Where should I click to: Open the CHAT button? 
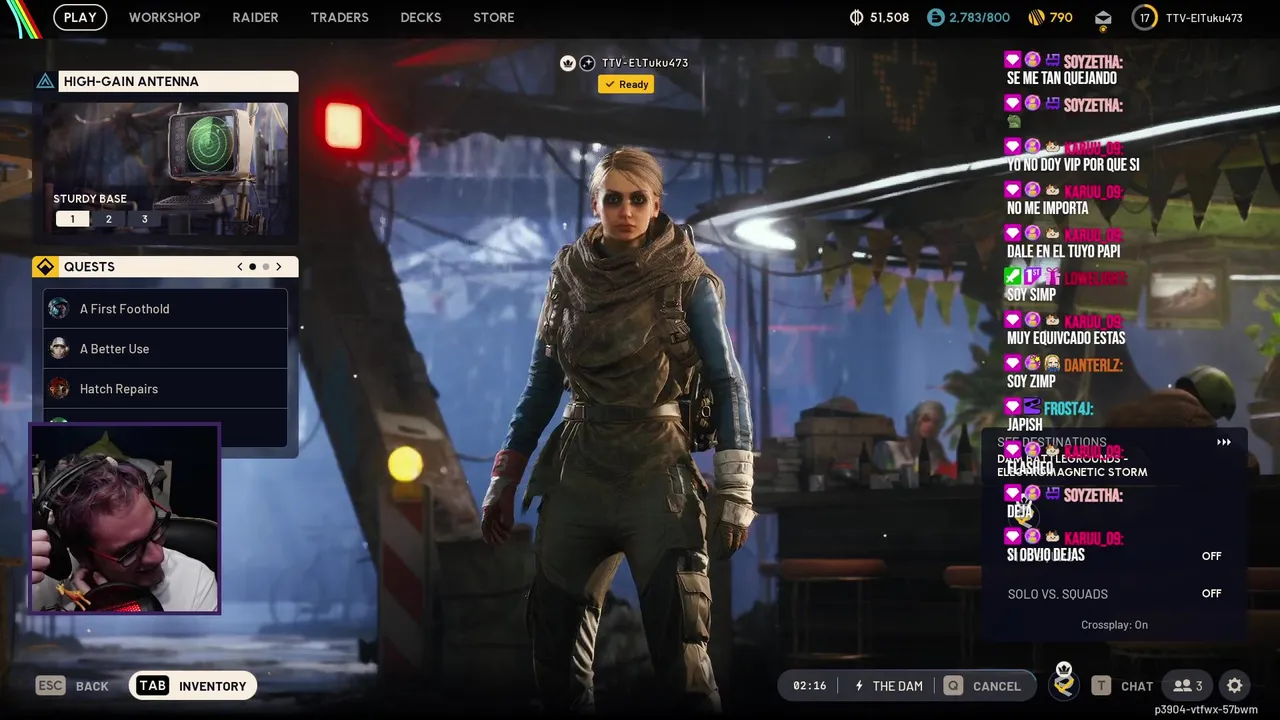click(1137, 686)
